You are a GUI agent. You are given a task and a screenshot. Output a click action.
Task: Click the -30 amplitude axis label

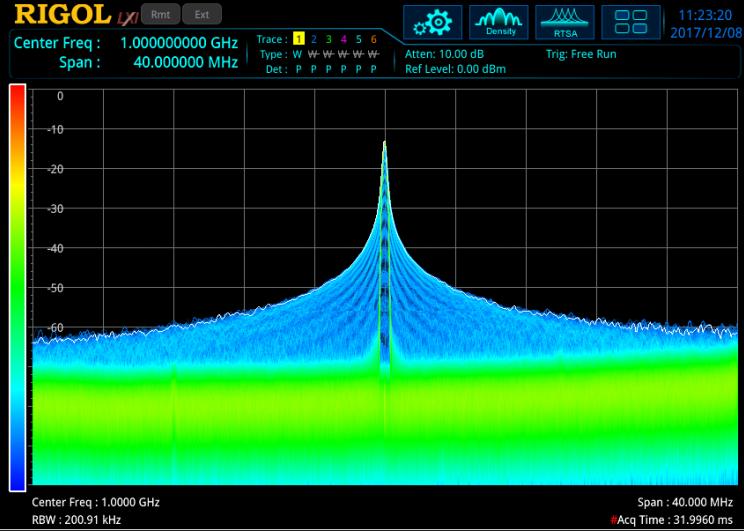pos(55,209)
